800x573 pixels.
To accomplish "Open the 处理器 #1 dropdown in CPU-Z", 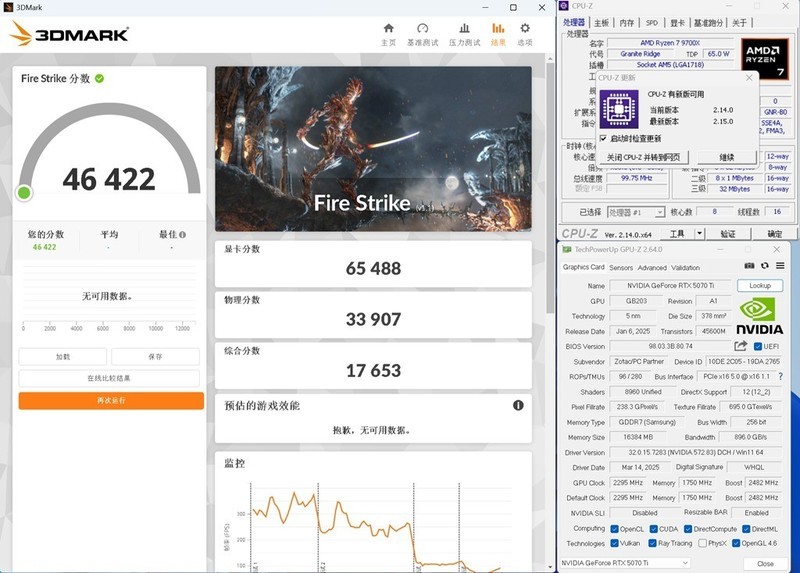I will tap(636, 212).
